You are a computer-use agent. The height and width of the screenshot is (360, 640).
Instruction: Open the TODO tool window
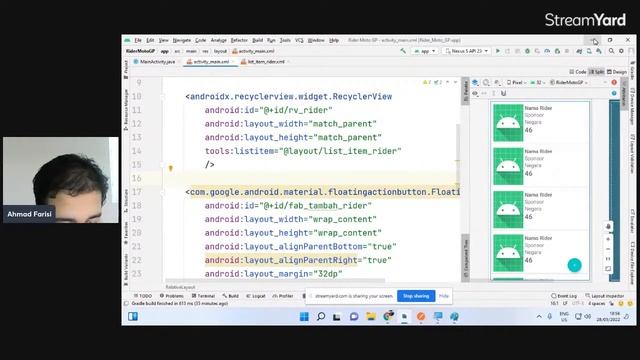point(142,296)
